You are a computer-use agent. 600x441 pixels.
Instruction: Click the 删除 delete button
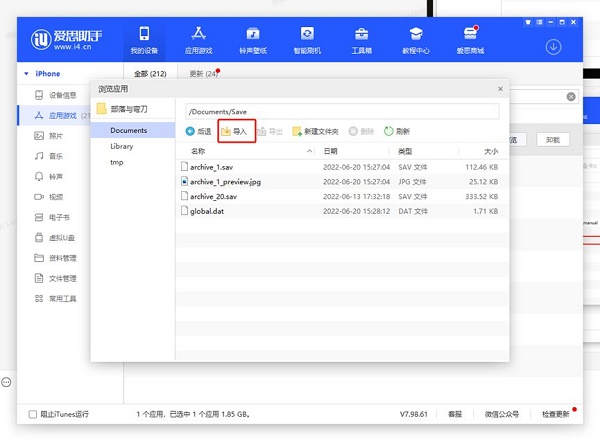click(x=361, y=131)
